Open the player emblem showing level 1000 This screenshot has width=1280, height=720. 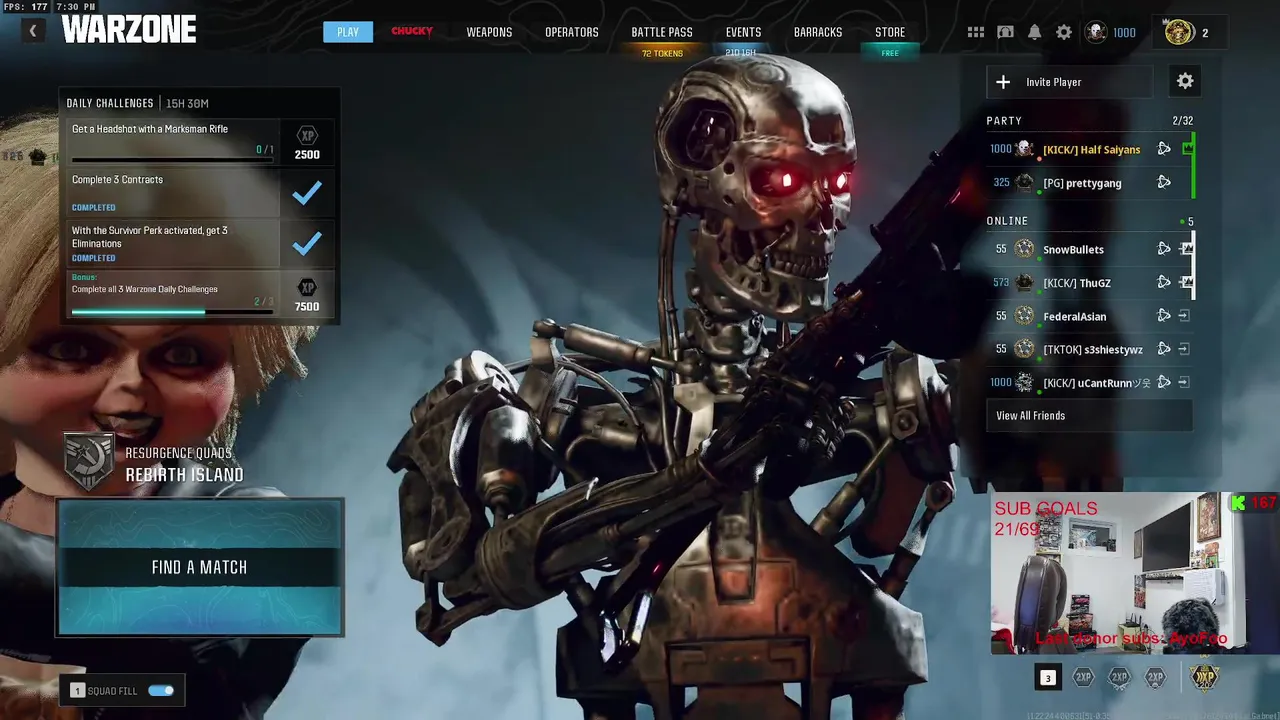point(1096,32)
